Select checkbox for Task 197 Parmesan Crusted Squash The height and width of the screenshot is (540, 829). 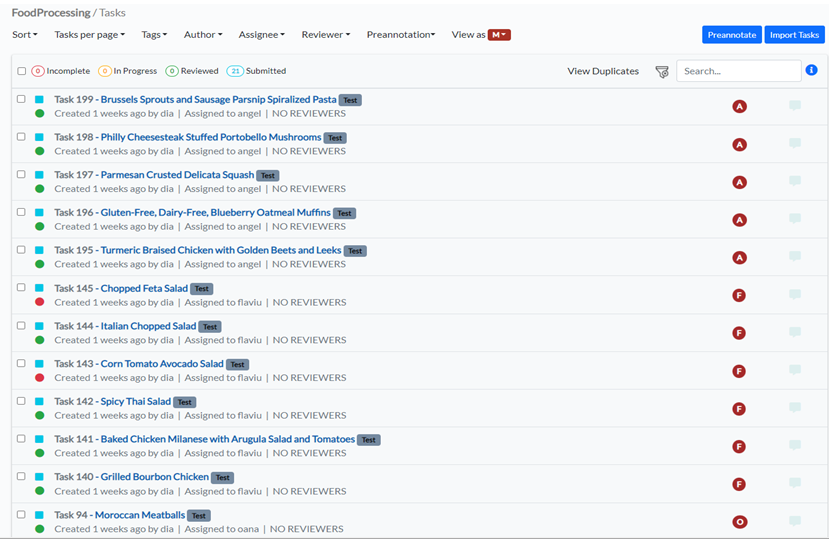(21, 174)
